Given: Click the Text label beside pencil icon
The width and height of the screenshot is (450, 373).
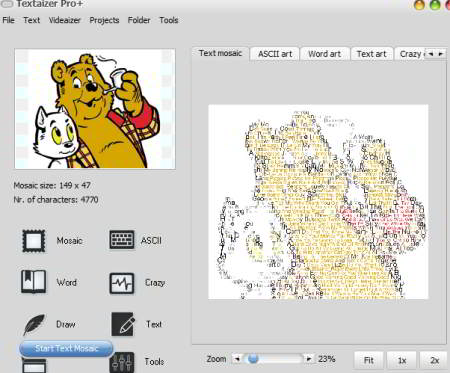Looking at the screenshot, I should [x=154, y=324].
